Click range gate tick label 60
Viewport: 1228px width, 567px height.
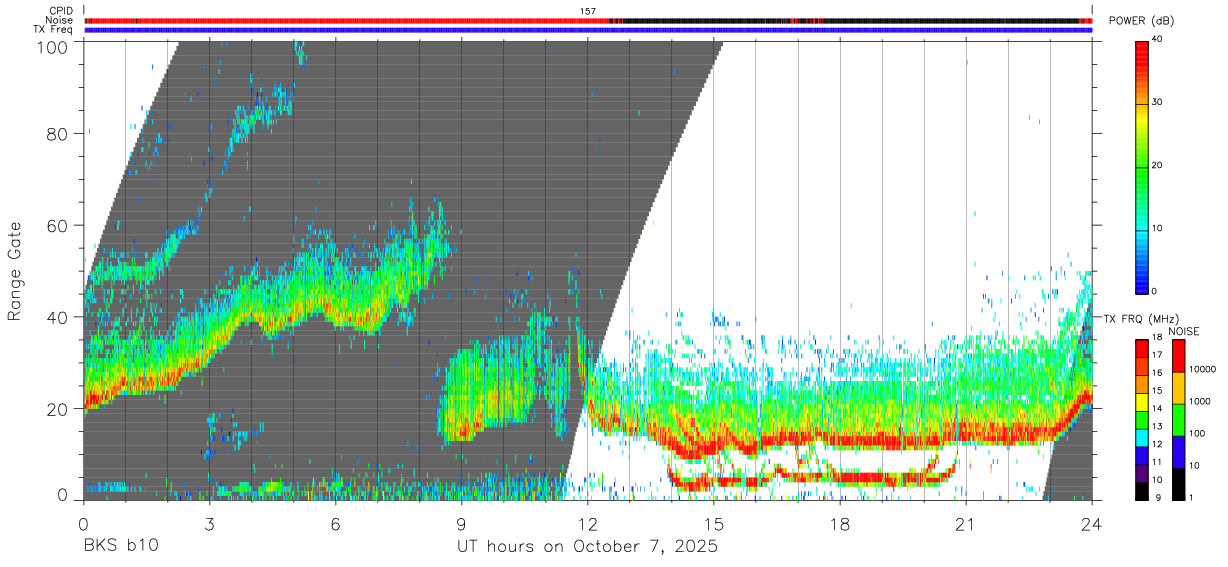pyautogui.click(x=58, y=225)
